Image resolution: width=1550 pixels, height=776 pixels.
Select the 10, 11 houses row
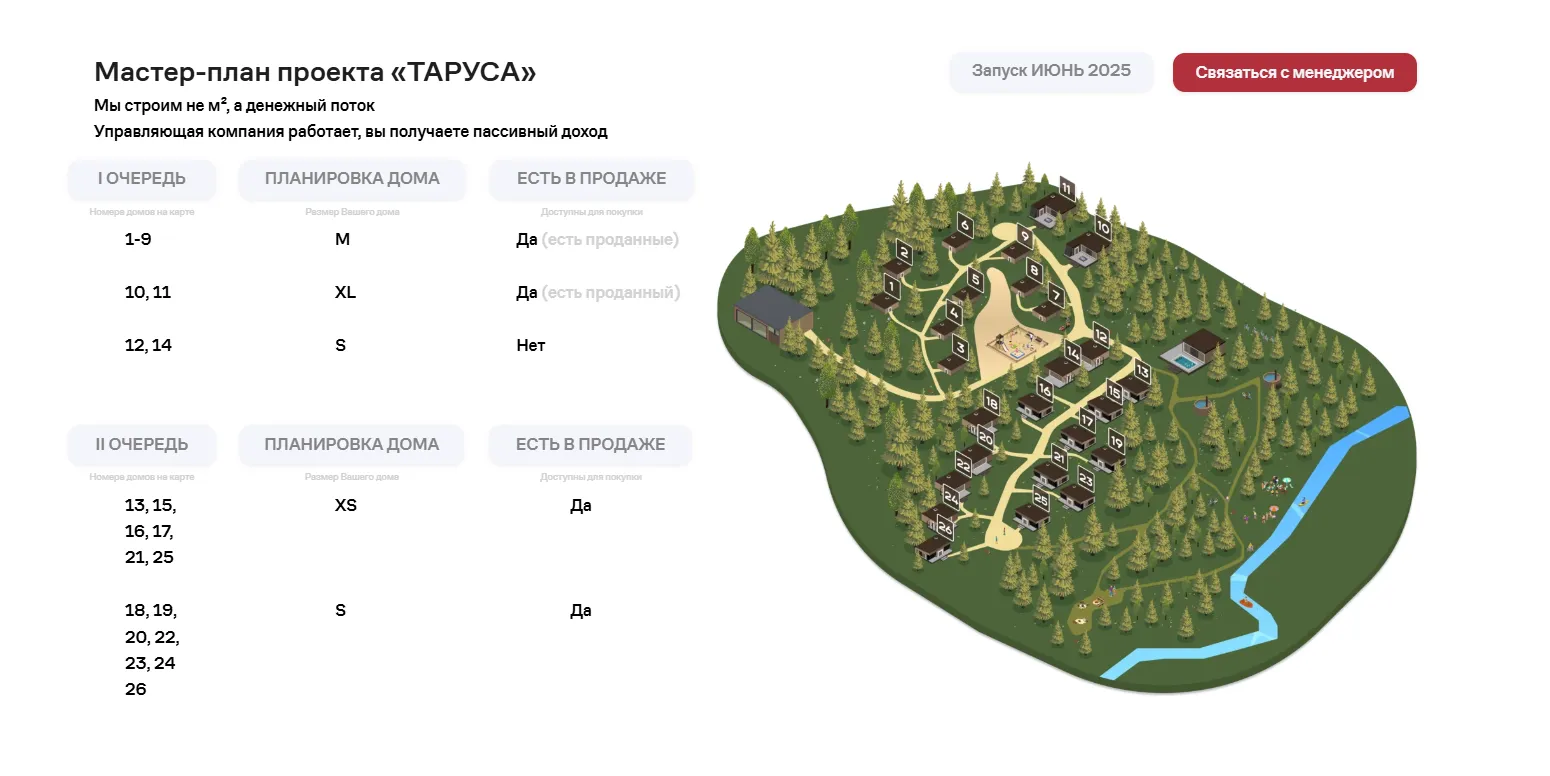tap(400, 292)
